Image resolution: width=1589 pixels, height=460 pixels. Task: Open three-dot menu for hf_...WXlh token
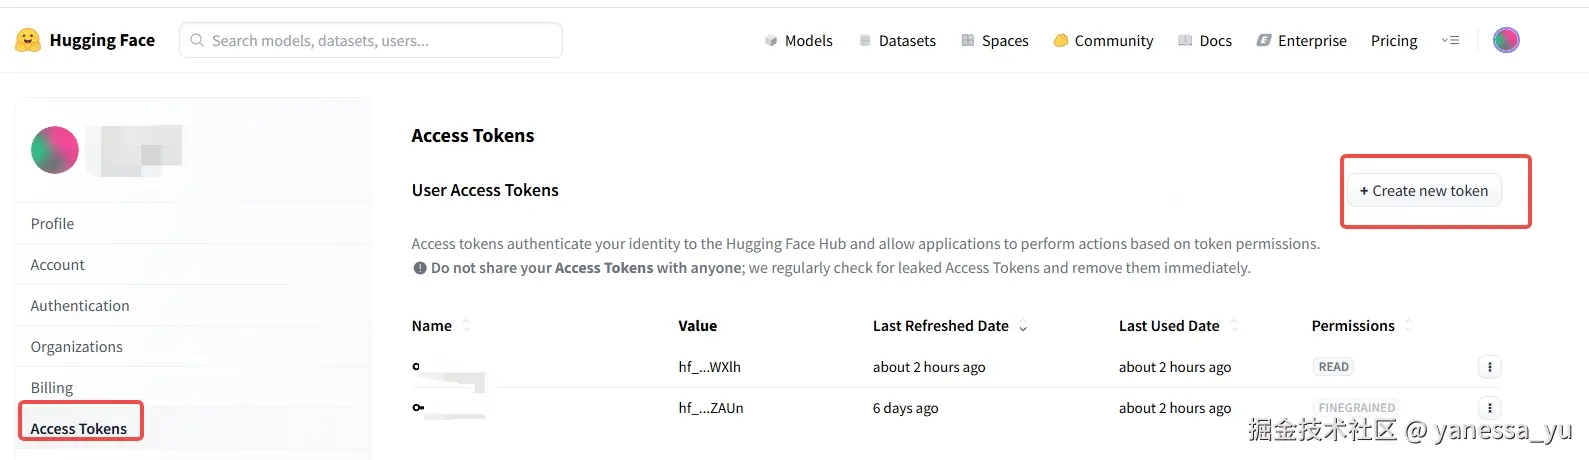coord(1489,367)
